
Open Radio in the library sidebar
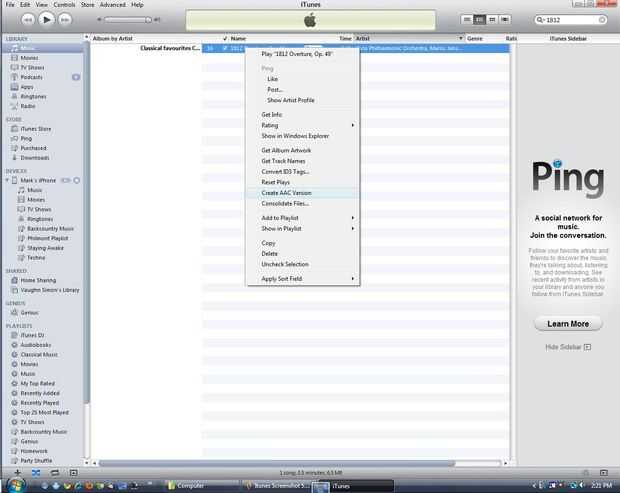tap(28, 106)
